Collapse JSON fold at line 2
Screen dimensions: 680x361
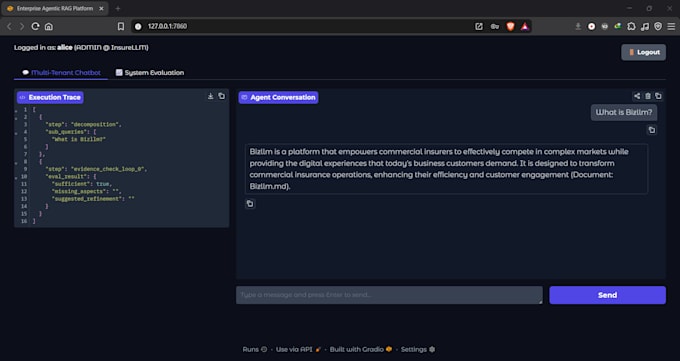16,118
